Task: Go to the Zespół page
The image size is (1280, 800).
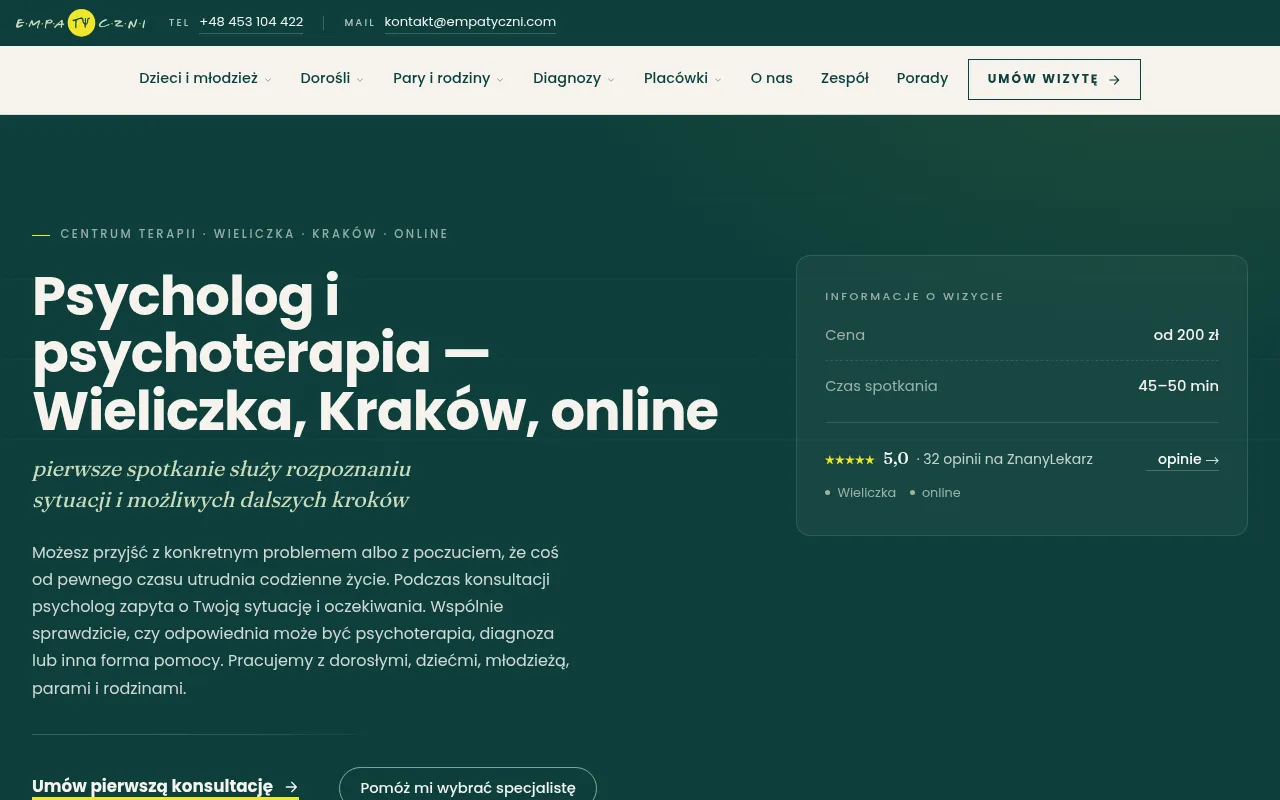Action: tap(845, 78)
